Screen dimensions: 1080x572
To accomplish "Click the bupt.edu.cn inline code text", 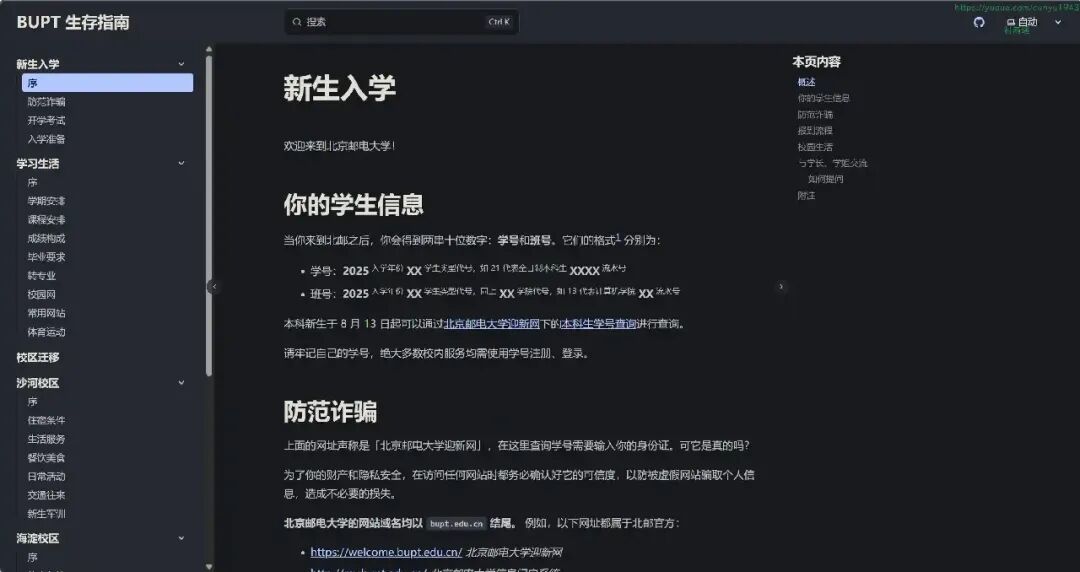I will point(457,524).
